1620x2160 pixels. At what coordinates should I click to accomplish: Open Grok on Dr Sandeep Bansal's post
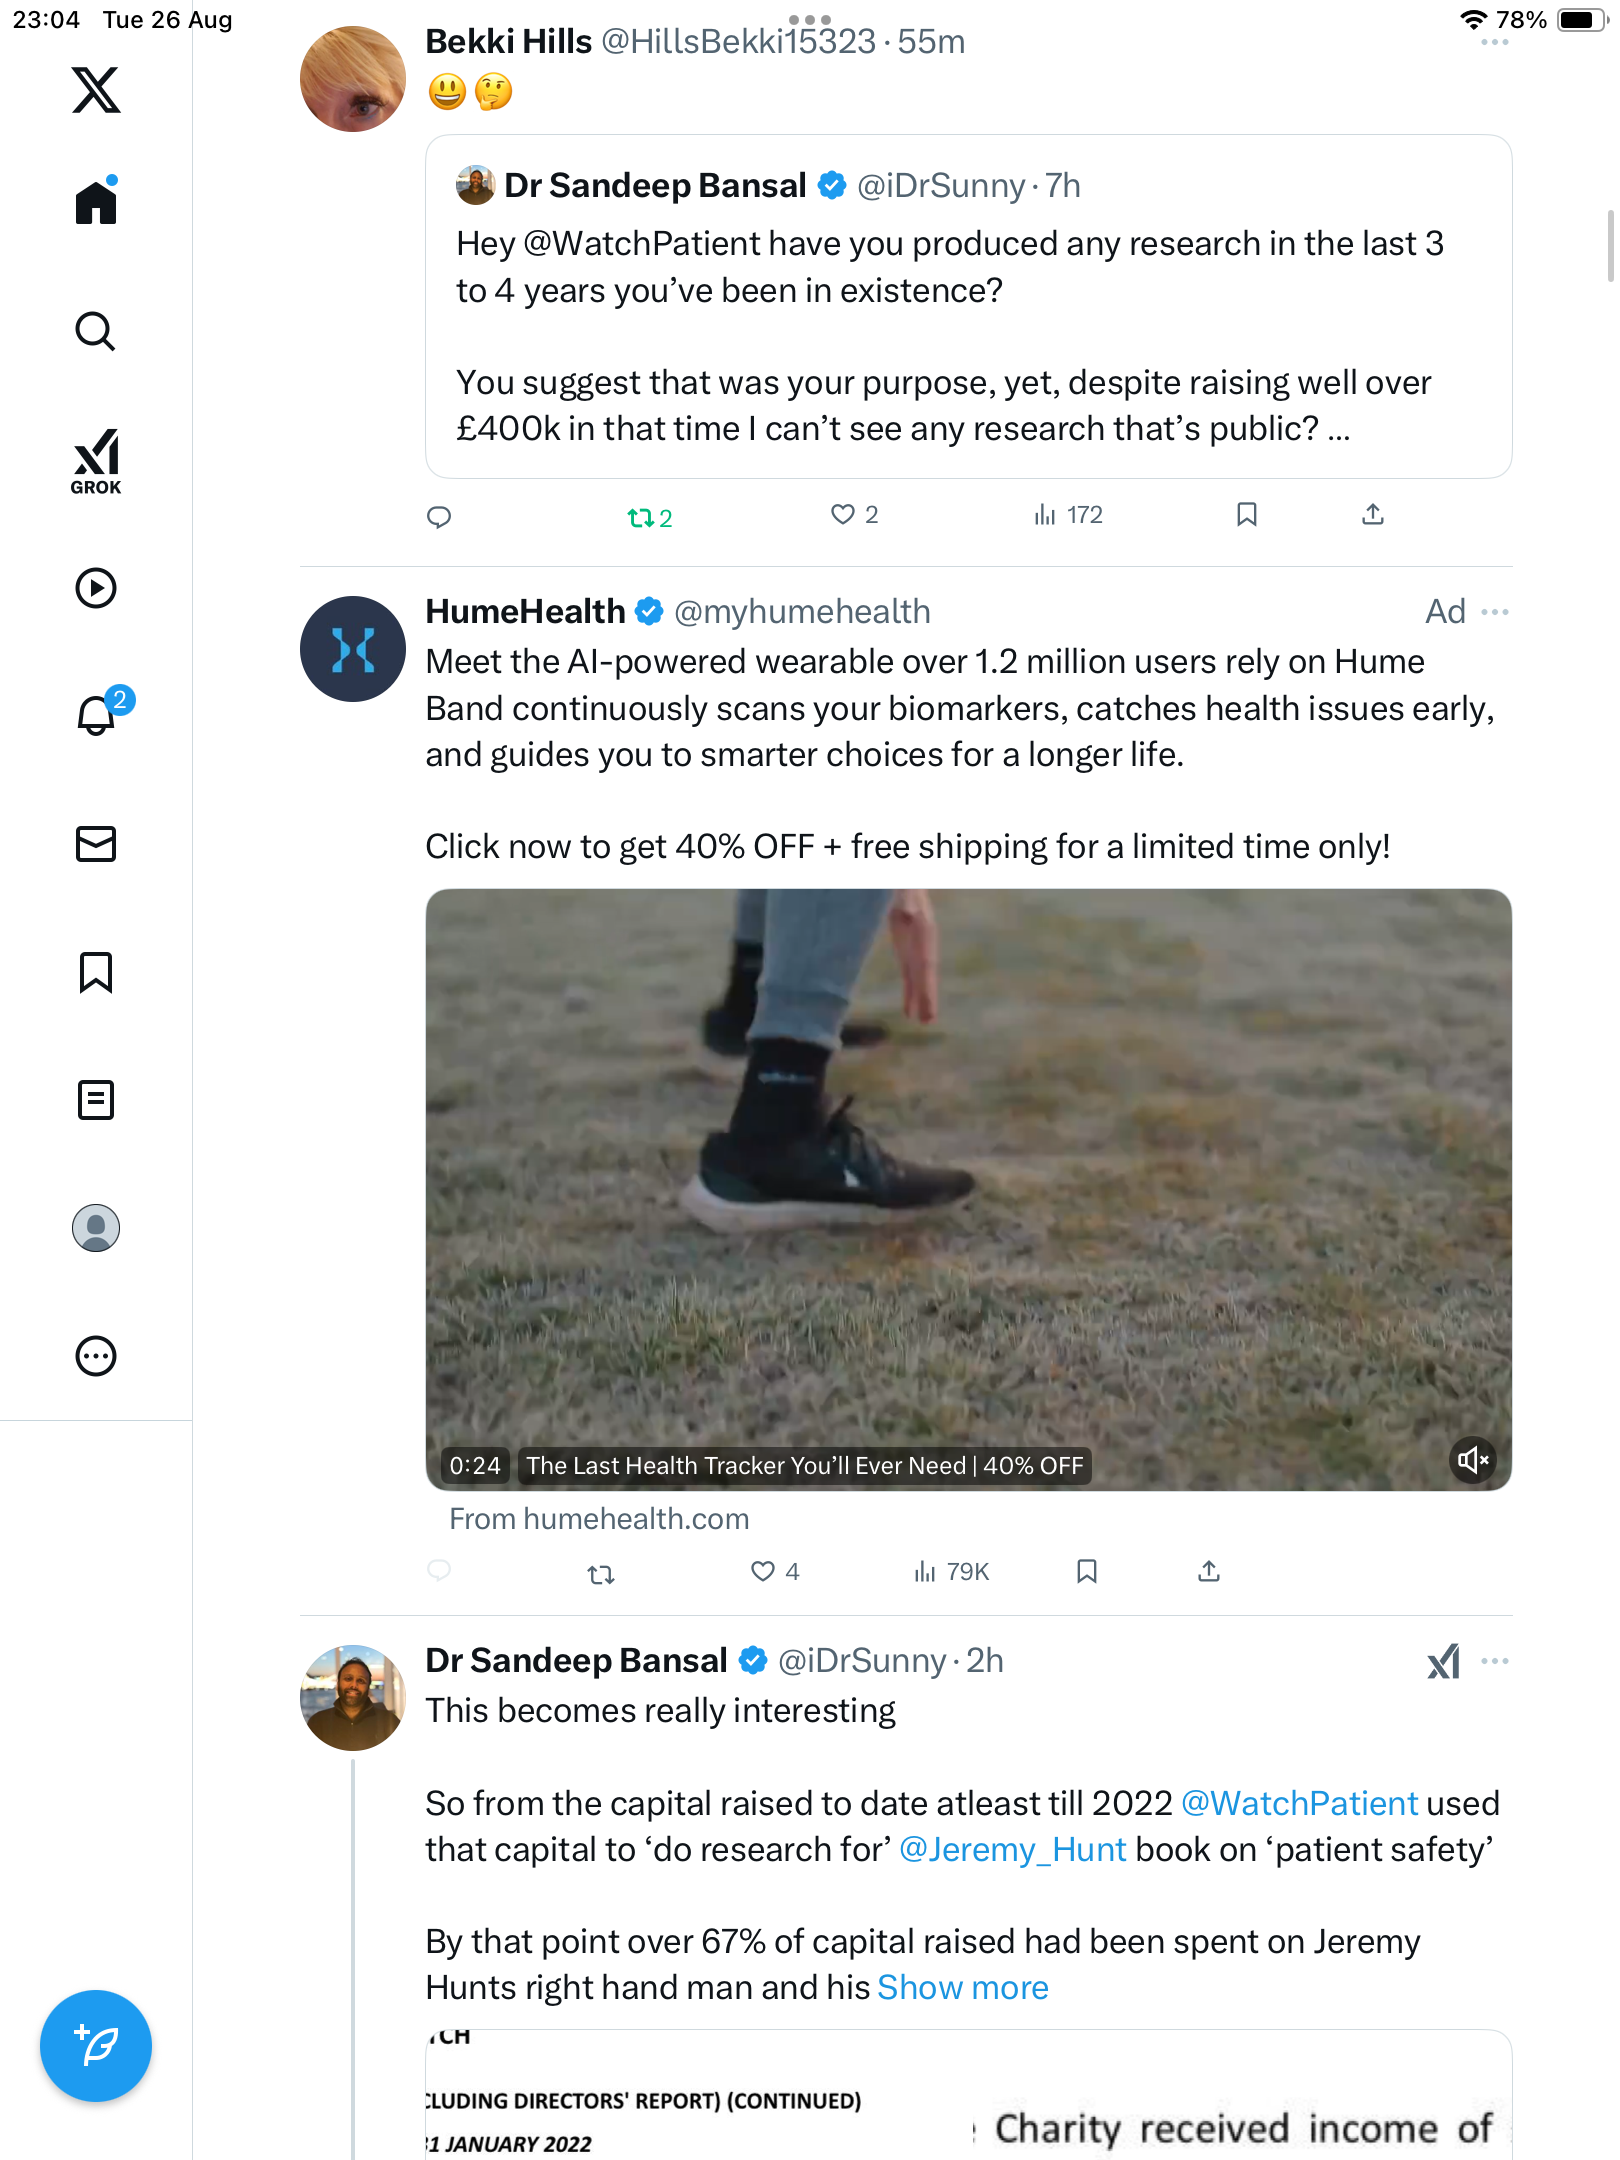(x=1443, y=1662)
